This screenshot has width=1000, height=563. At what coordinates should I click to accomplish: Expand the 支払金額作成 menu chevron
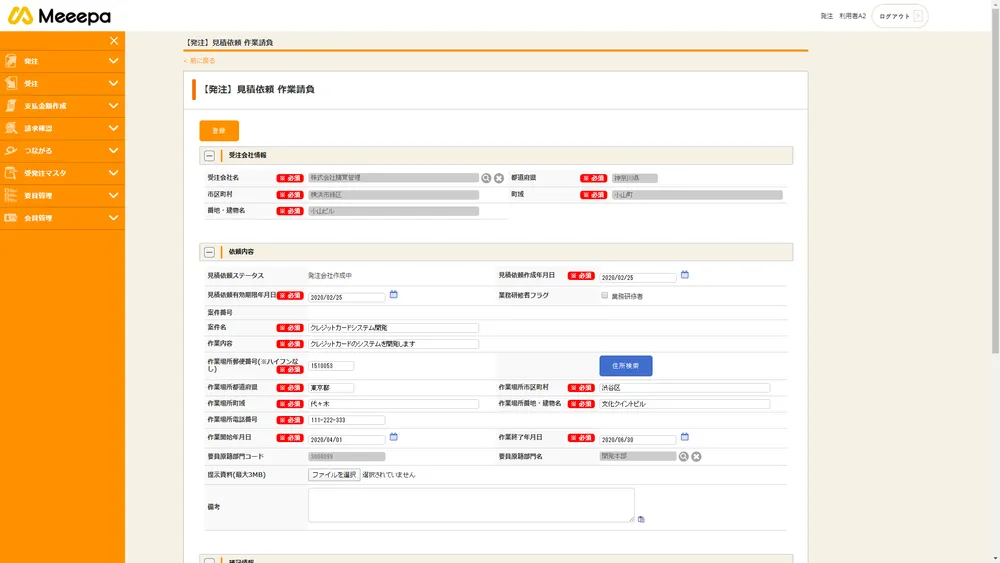pos(114,105)
